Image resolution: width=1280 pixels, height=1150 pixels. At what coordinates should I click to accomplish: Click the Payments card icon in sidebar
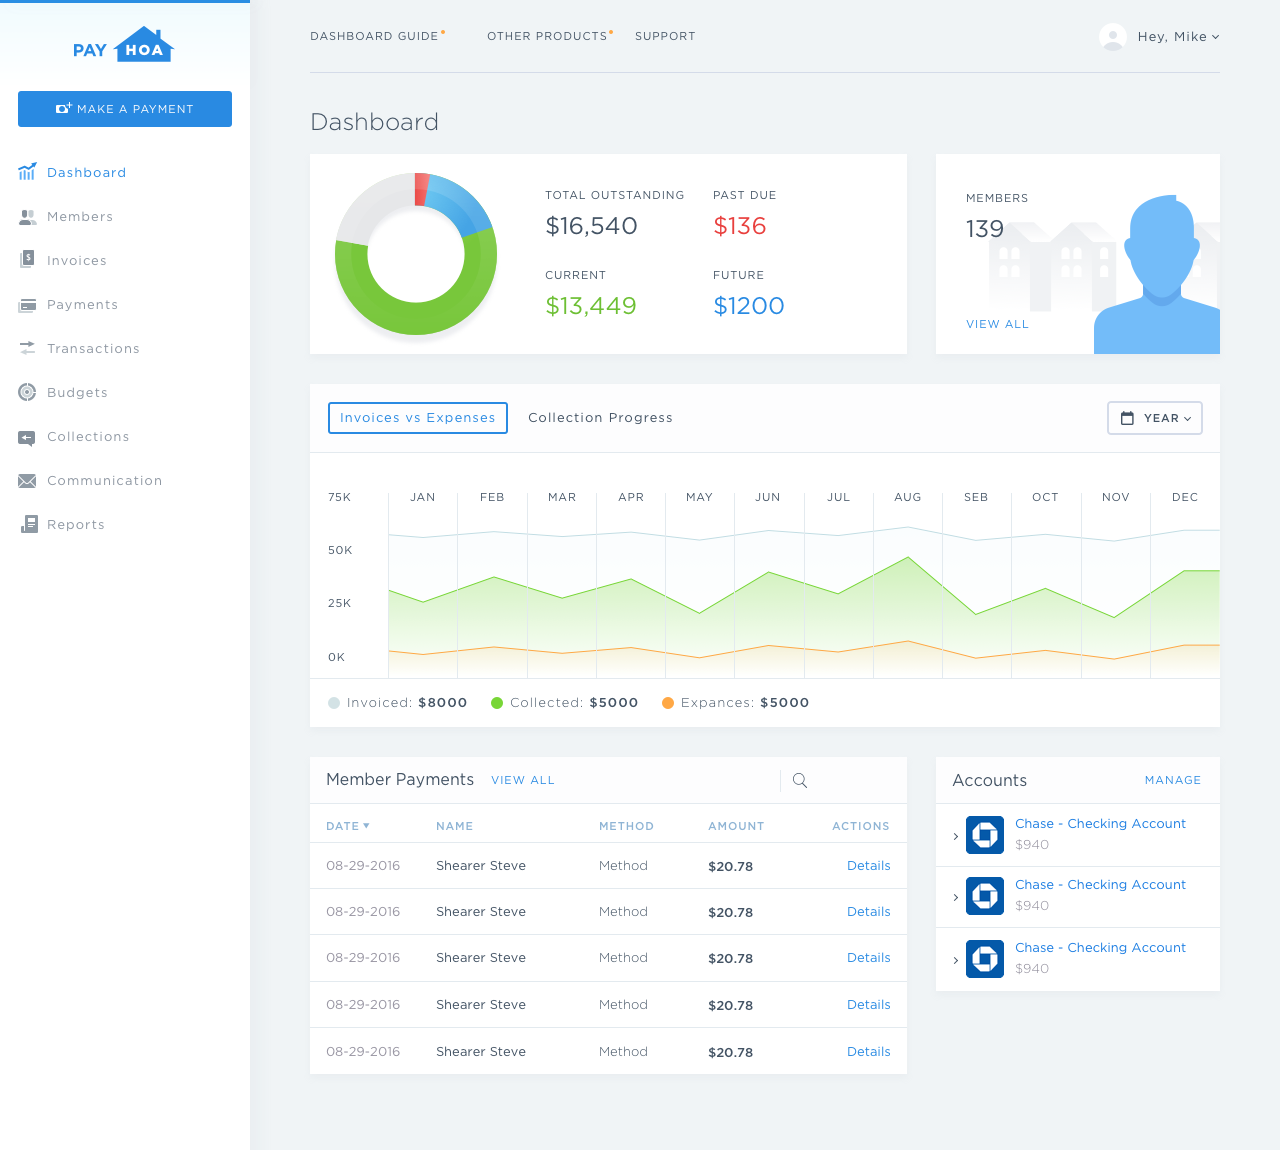(x=27, y=304)
